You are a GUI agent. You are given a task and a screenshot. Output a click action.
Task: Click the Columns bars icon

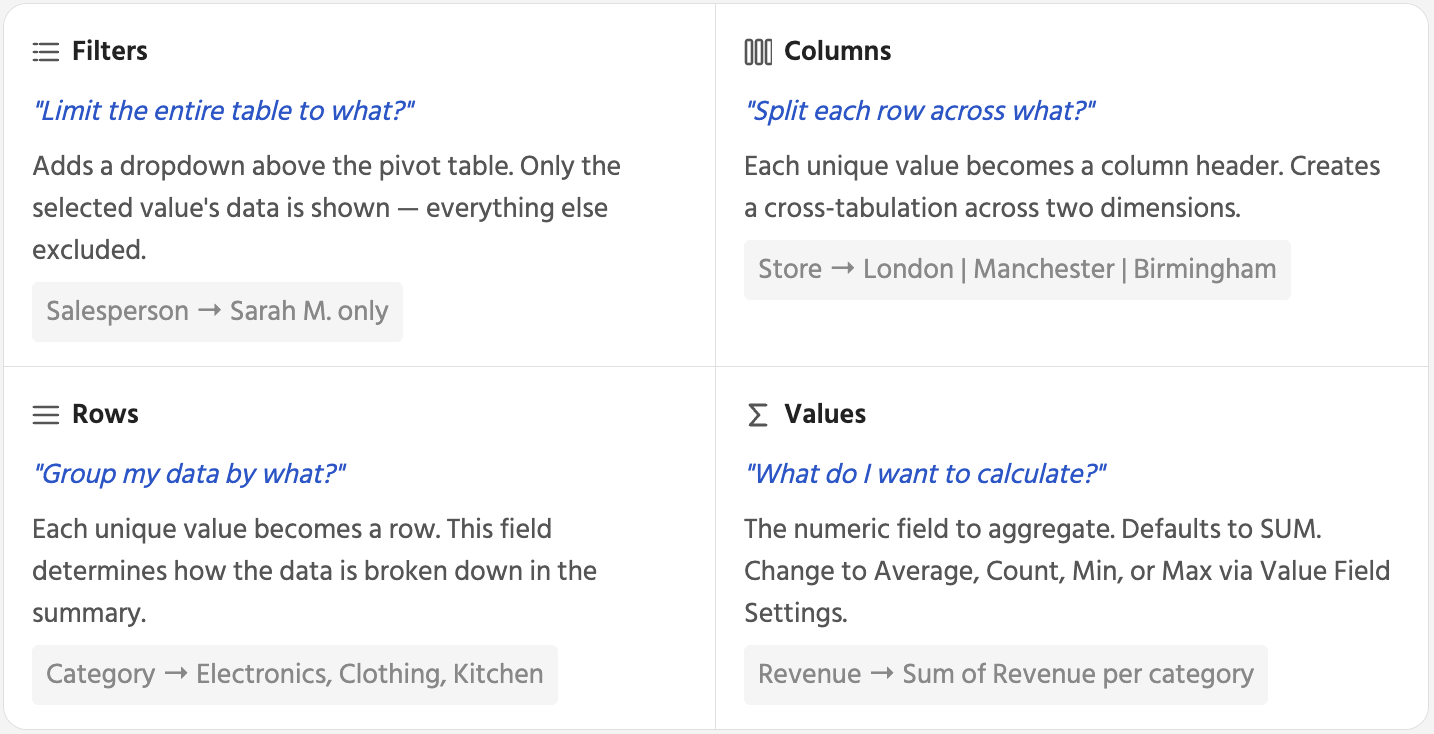758,52
